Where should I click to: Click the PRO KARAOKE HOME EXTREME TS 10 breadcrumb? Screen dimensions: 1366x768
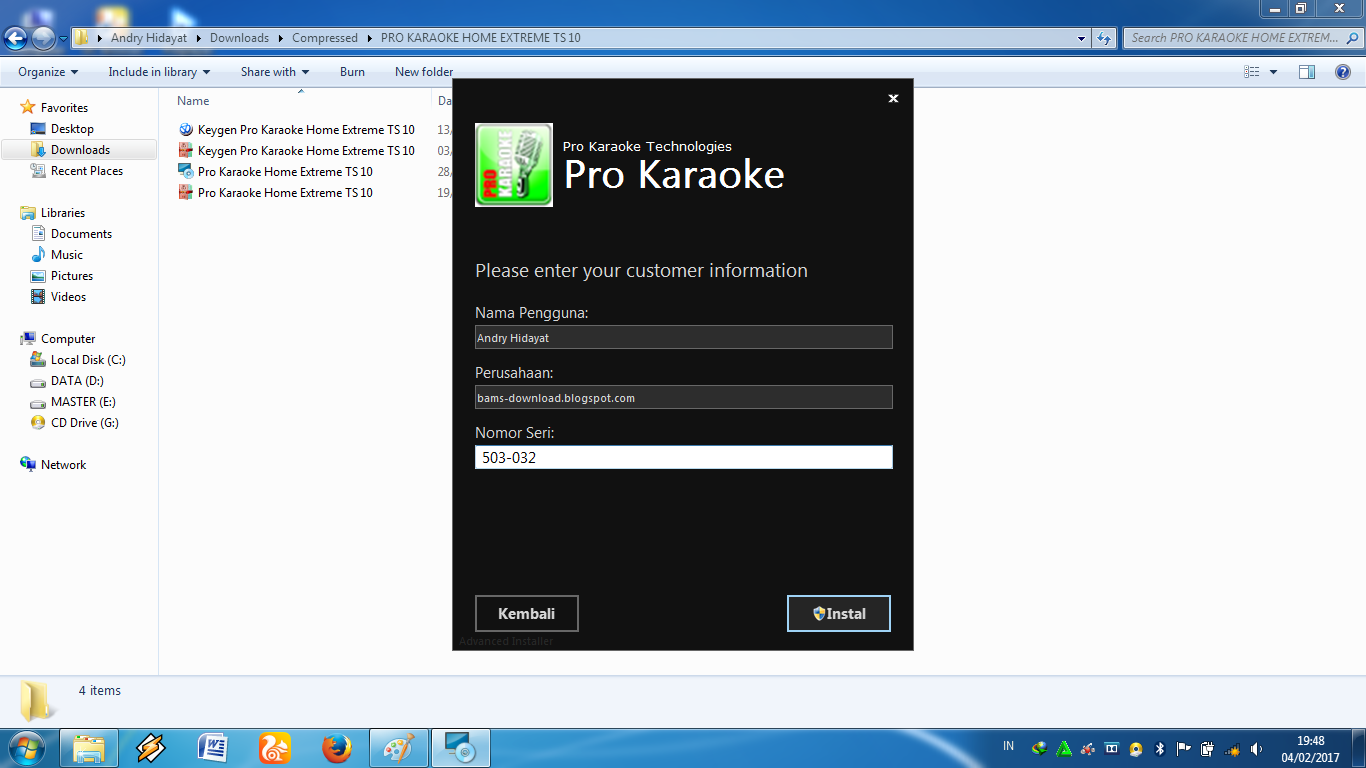coord(481,38)
